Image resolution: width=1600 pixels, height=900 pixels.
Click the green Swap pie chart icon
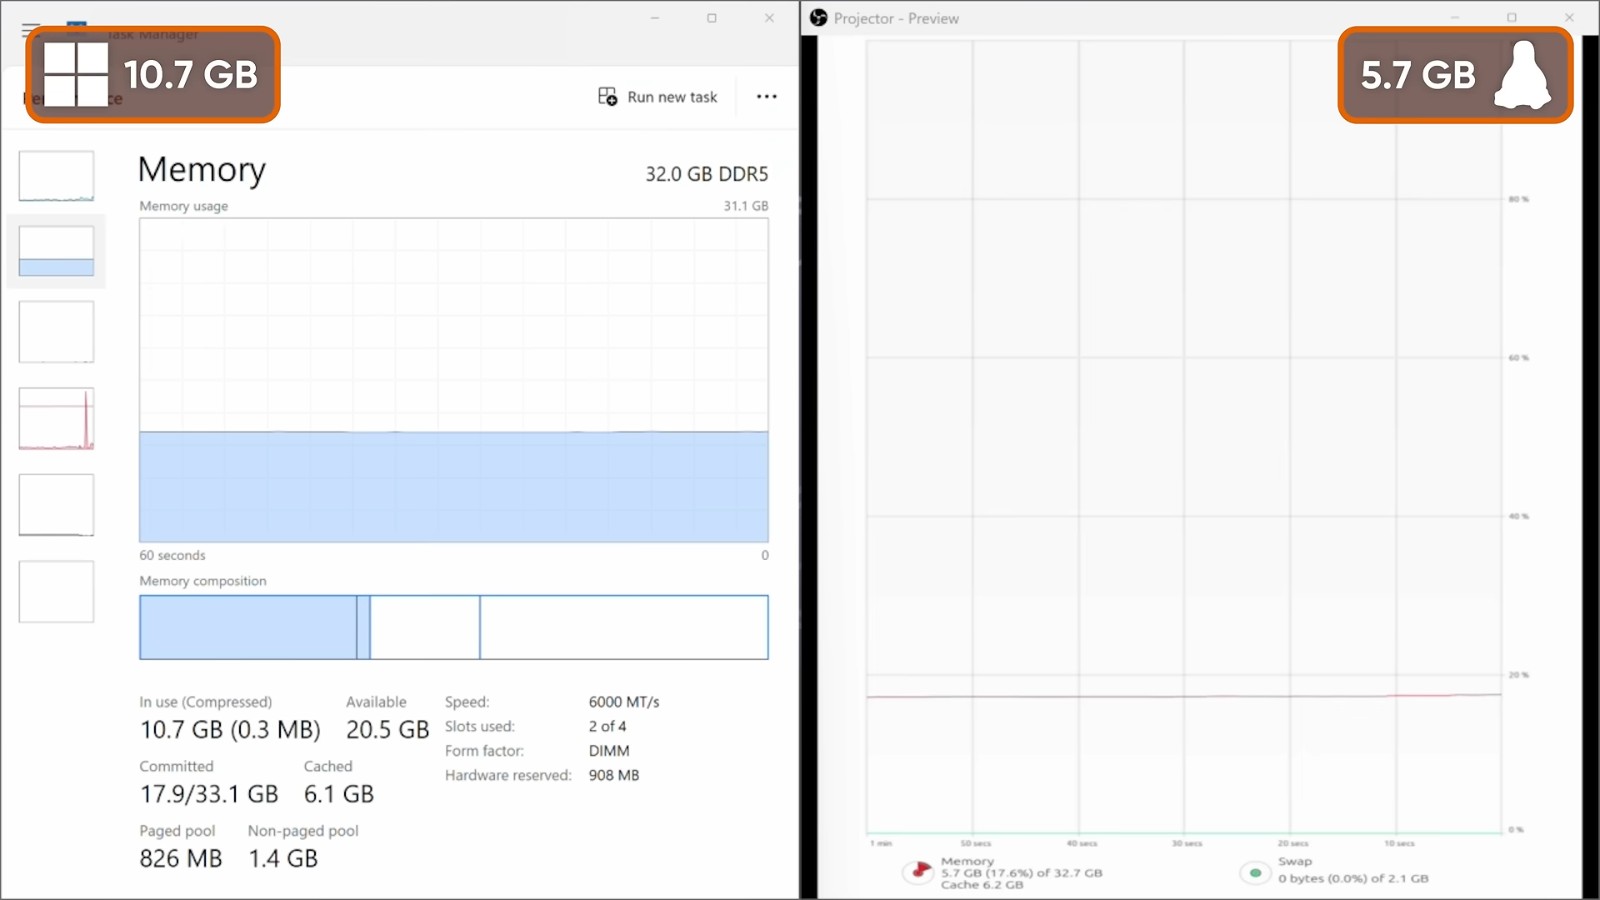(x=1255, y=872)
